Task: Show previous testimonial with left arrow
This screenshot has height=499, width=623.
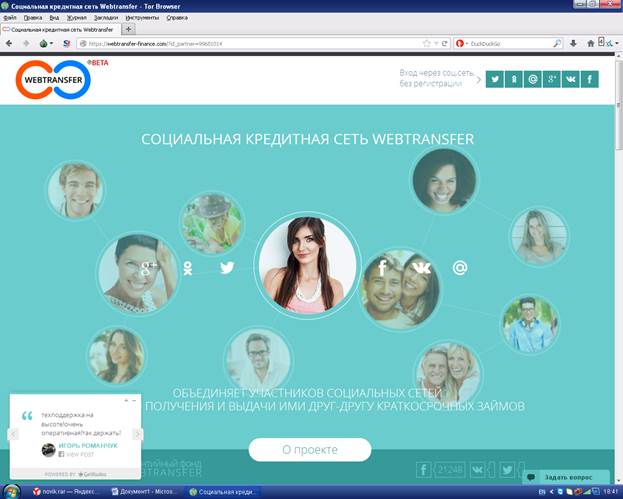Action: [x=13, y=434]
